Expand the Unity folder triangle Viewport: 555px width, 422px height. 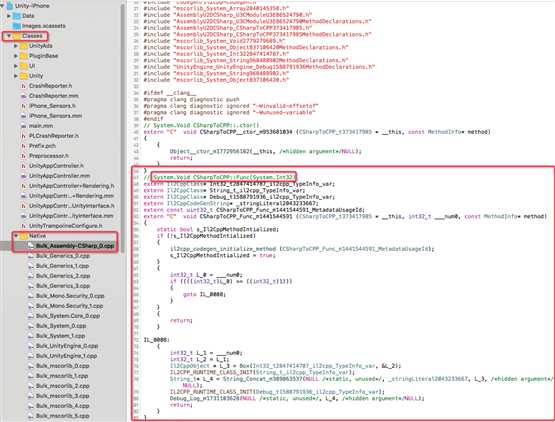pos(16,75)
